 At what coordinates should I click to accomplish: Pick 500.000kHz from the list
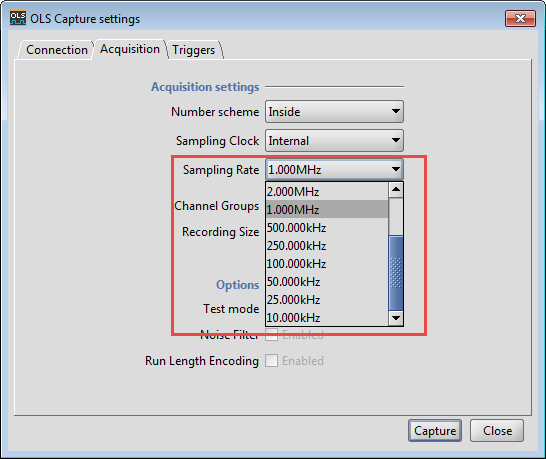pyautogui.click(x=327, y=227)
